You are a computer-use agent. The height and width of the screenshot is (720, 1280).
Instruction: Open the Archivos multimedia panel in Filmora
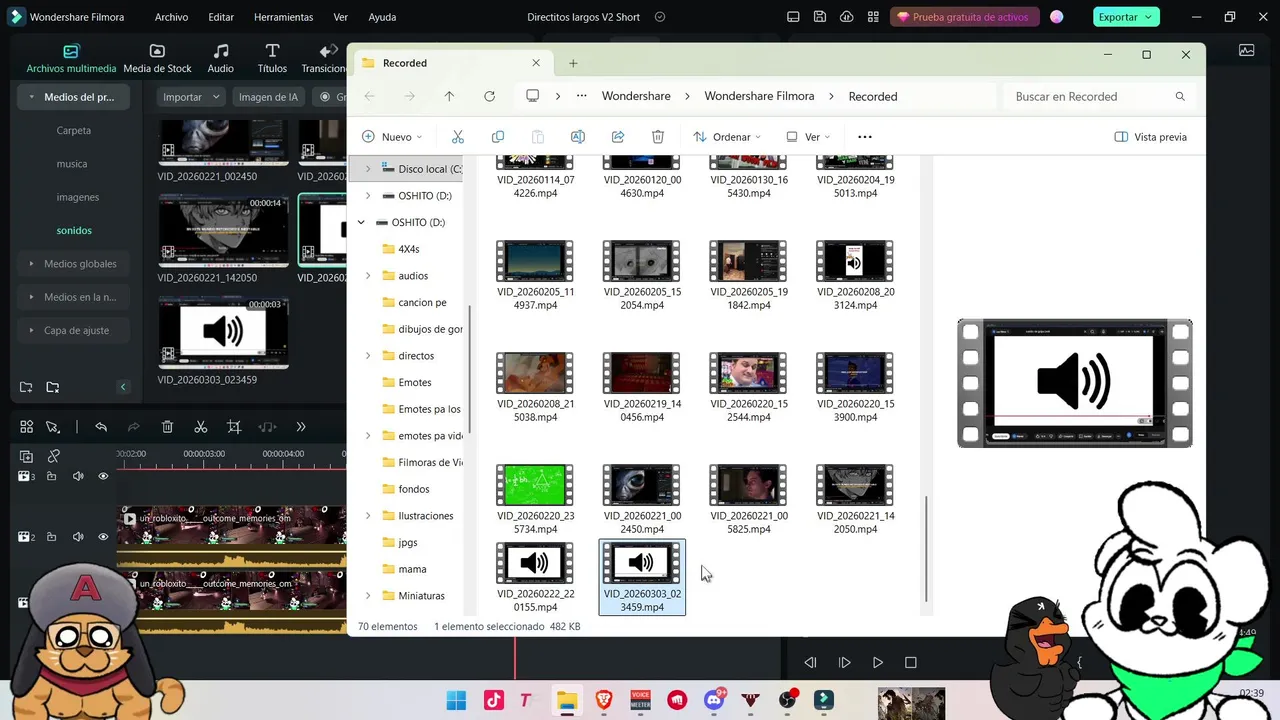coord(71,59)
